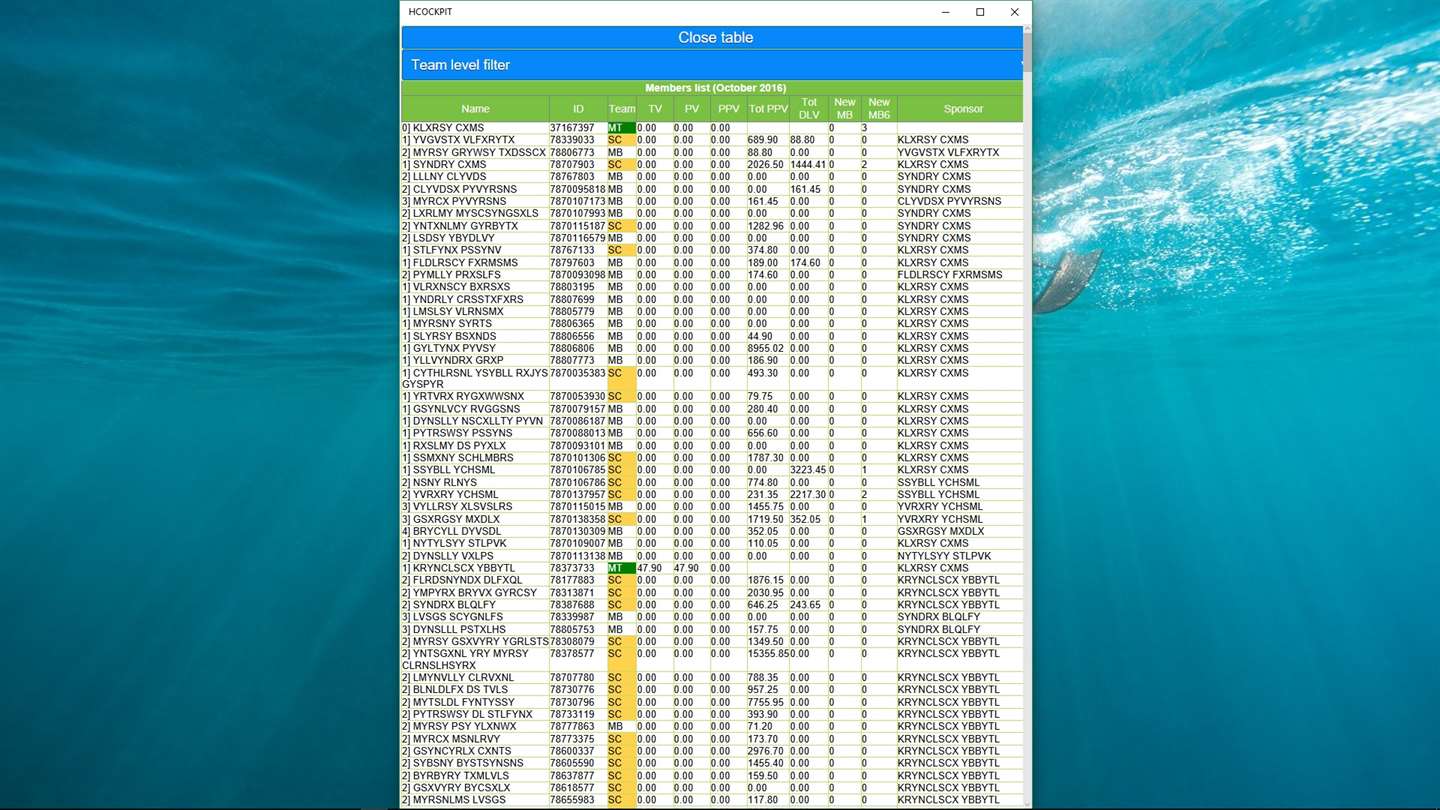Select the name 2] FLRDSNYNDX DLFXQL
This screenshot has height=810, width=1440.
click(x=462, y=580)
